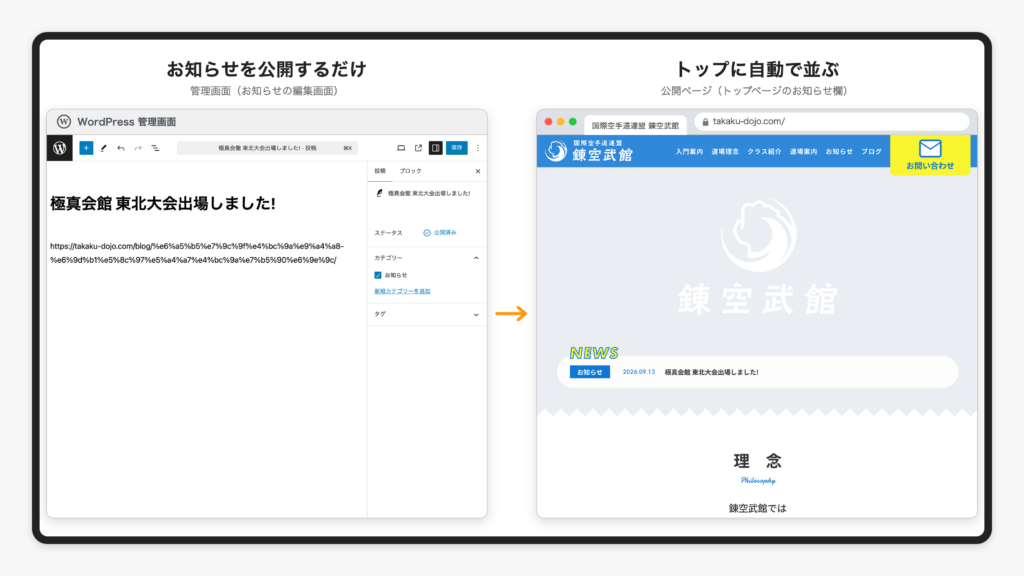Open the 道場理念 nav menu item
The image size is (1024, 576).
[x=725, y=152]
